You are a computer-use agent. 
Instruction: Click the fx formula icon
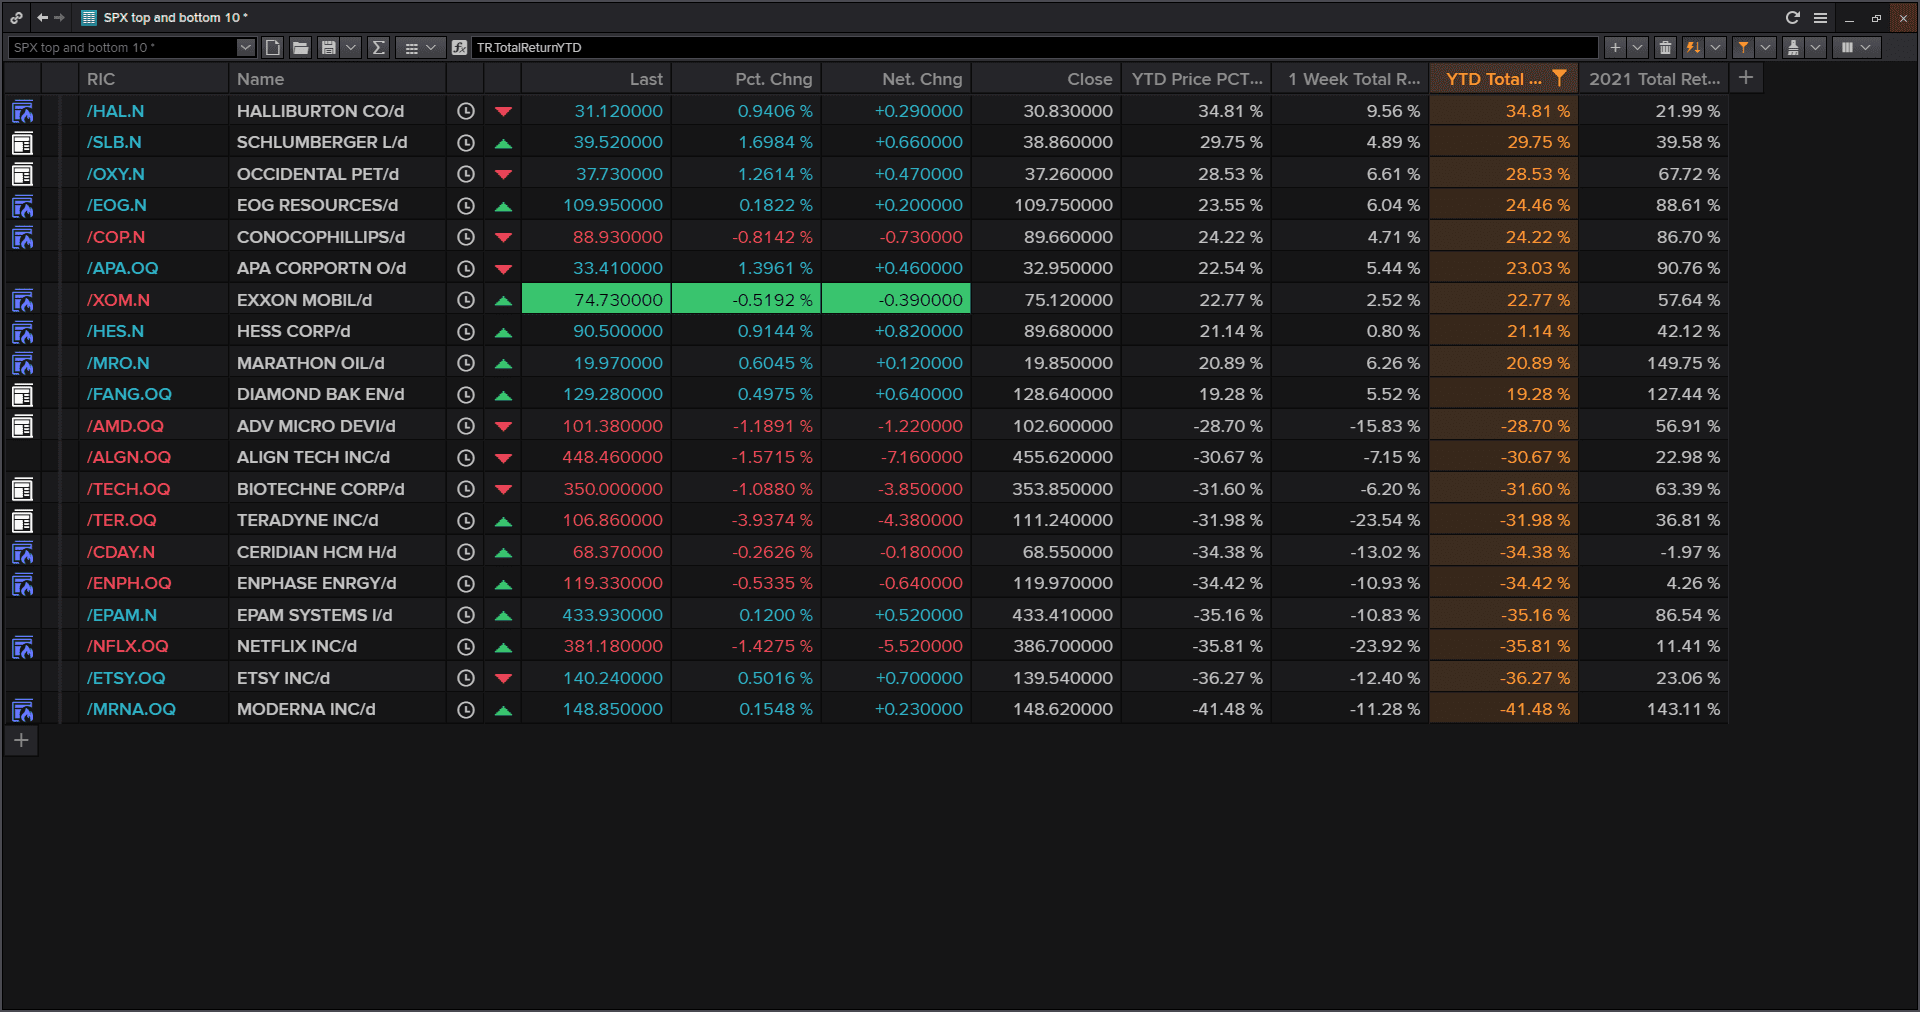click(459, 47)
